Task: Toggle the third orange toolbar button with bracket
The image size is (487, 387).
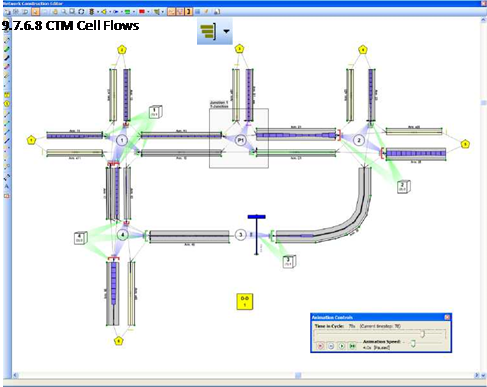Action: (x=188, y=12)
